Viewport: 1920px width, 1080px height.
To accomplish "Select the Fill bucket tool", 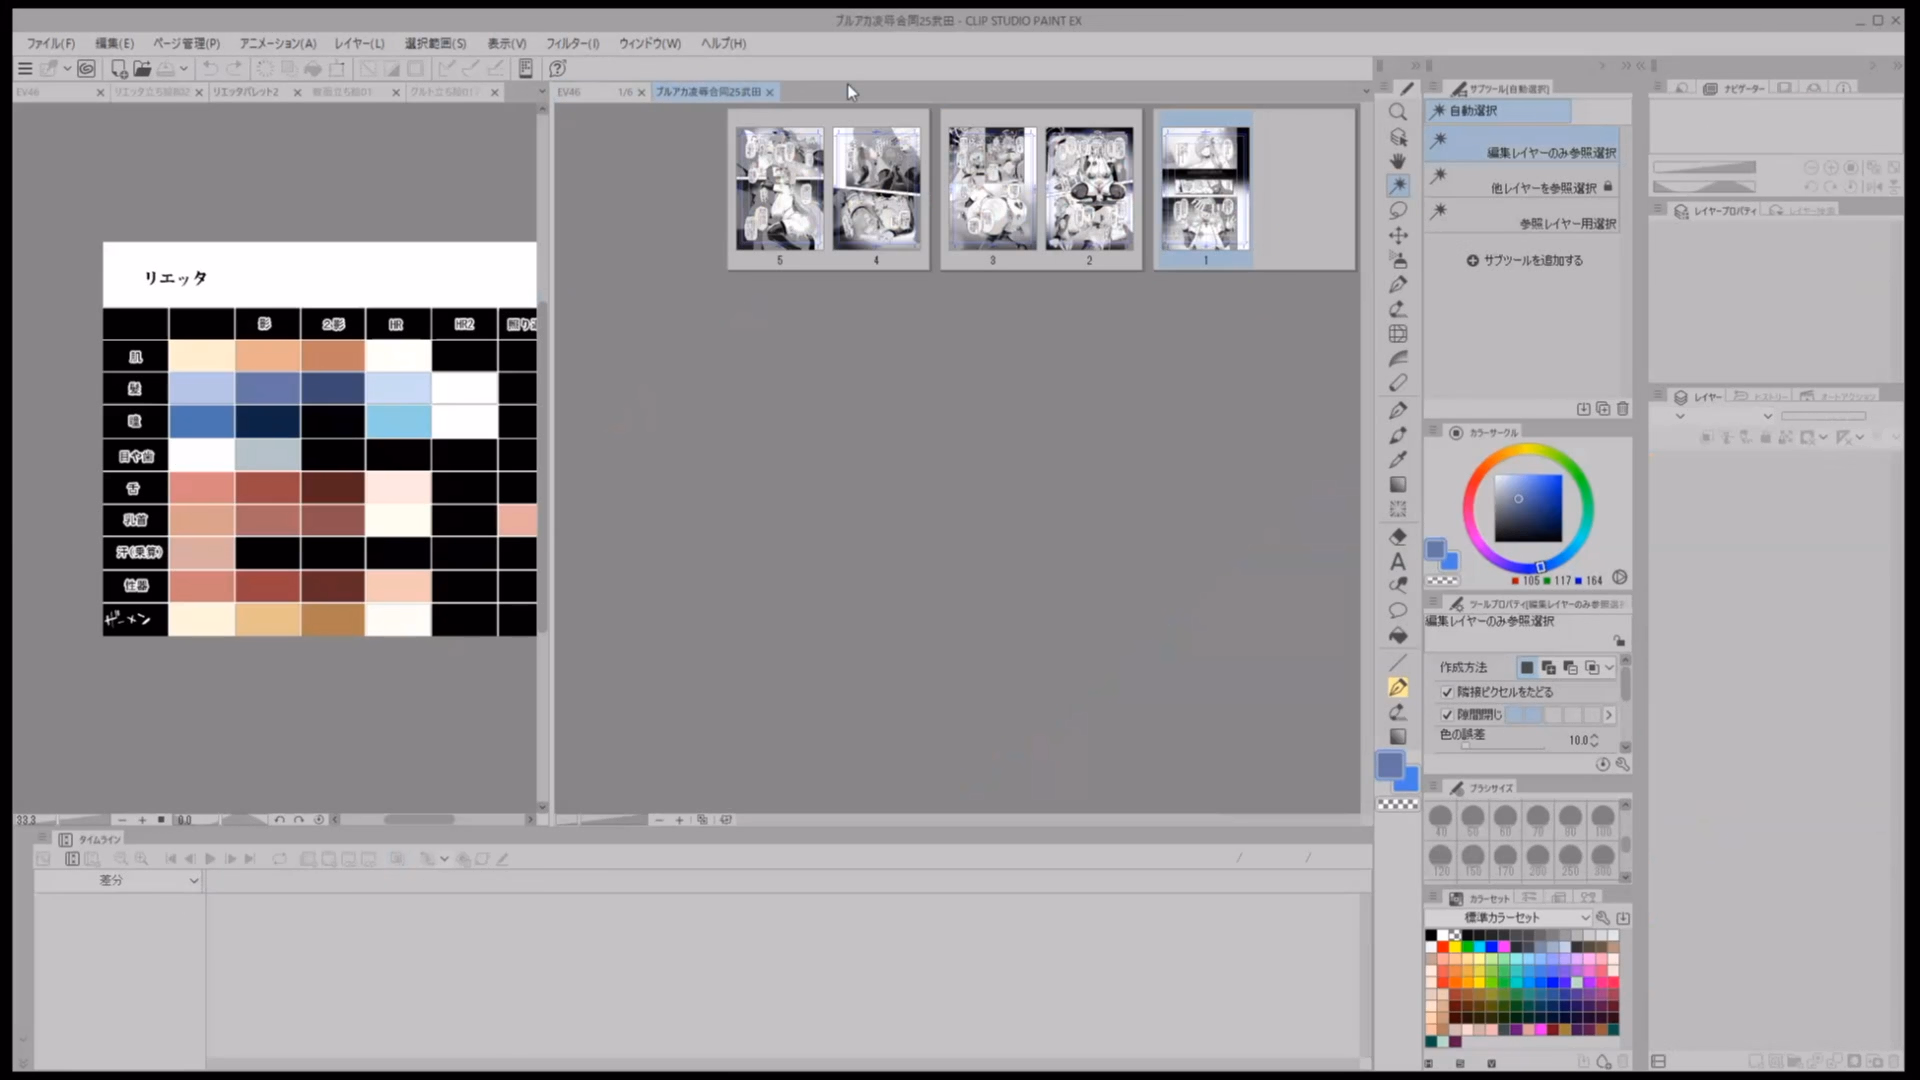I will [x=1398, y=636].
